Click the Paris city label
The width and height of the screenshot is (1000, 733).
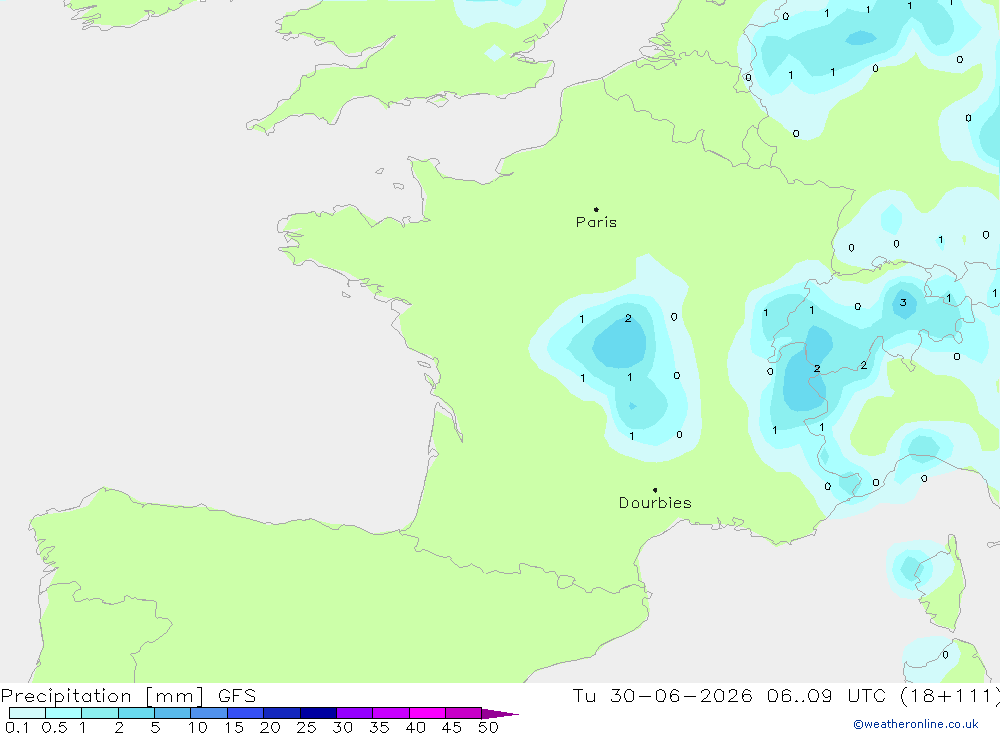(x=596, y=222)
